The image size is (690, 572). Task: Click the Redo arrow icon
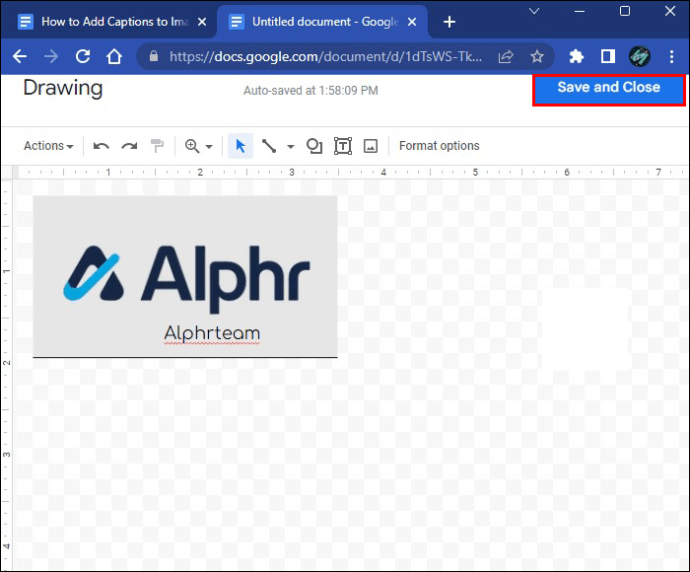tap(129, 146)
